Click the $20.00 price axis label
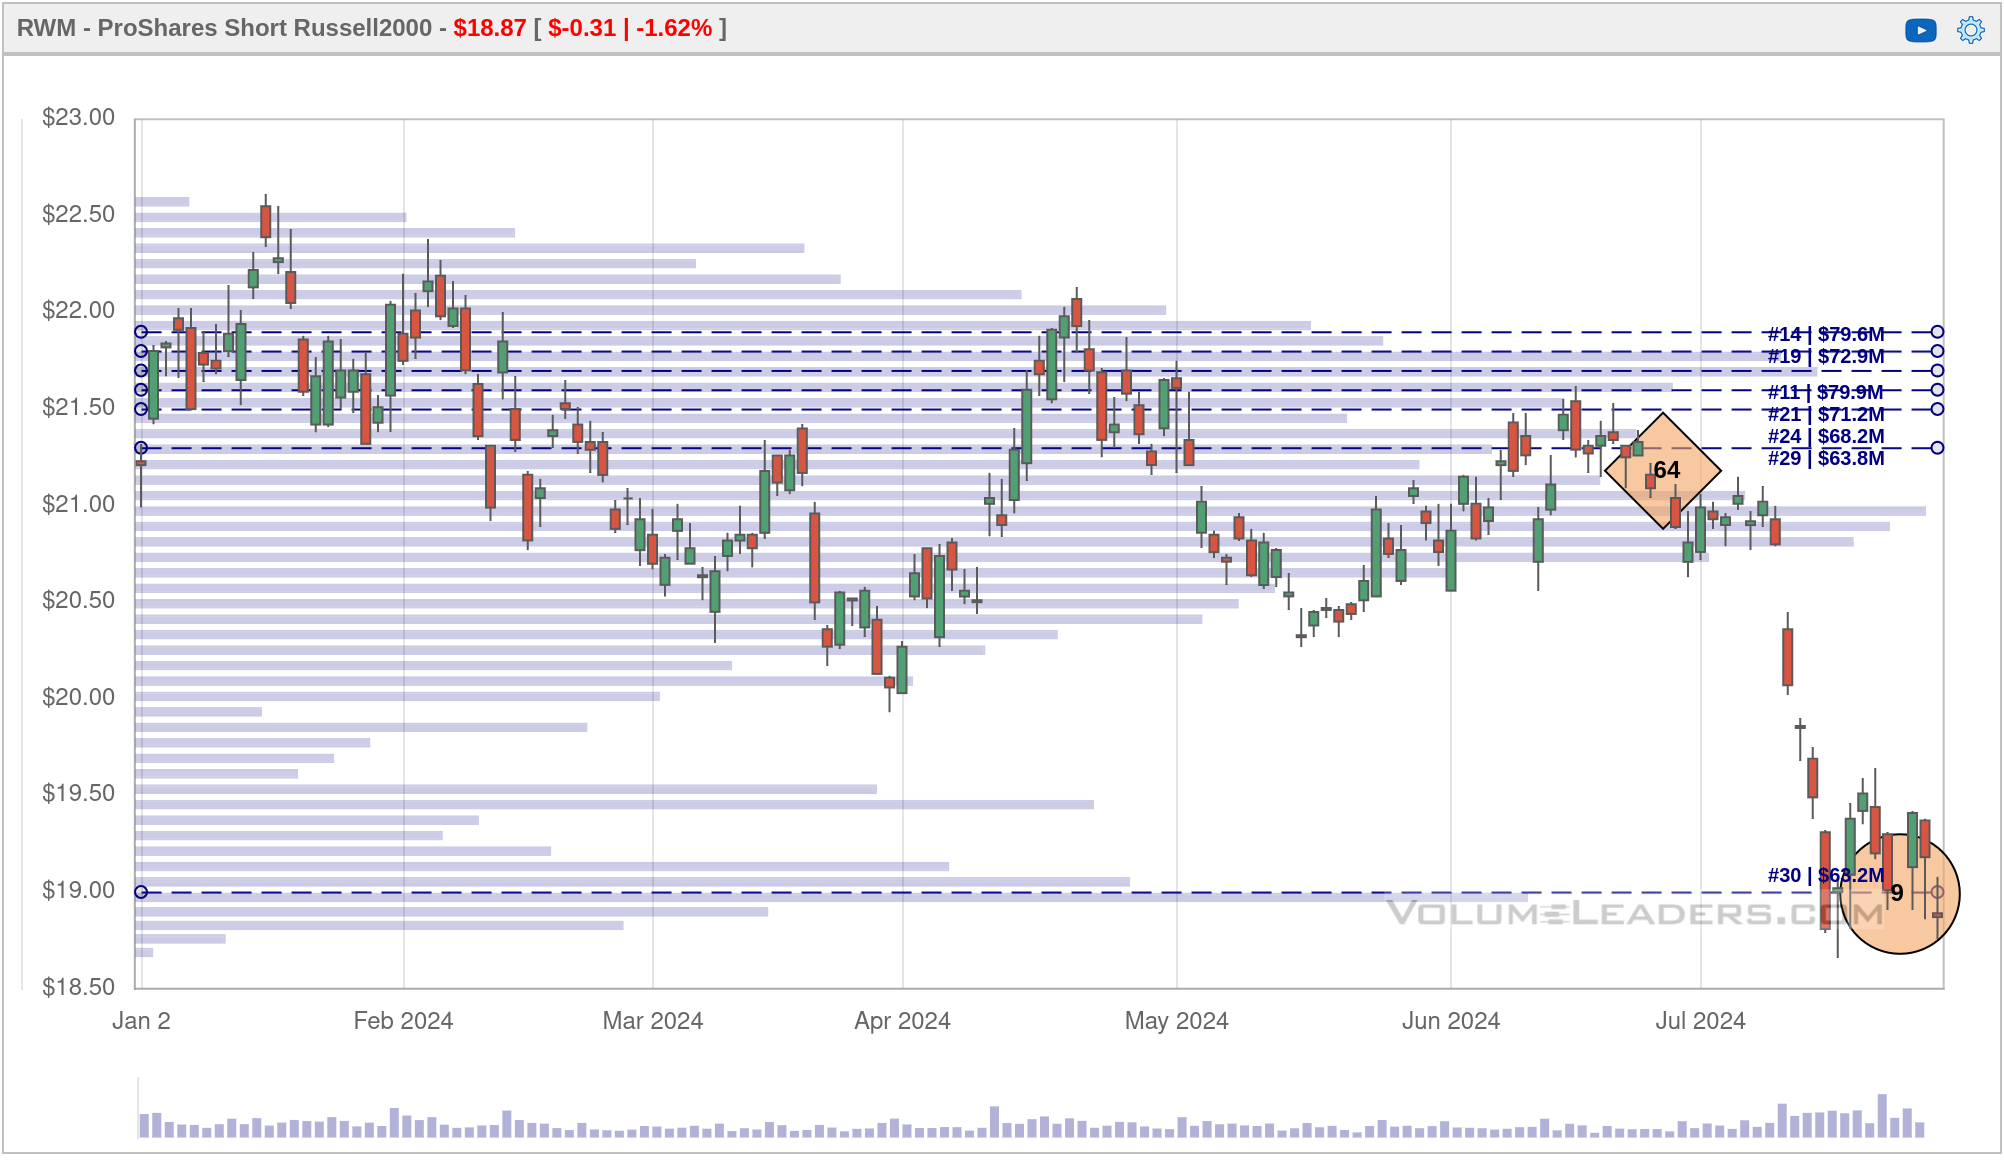This screenshot has height=1166, width=2004. click(78, 697)
